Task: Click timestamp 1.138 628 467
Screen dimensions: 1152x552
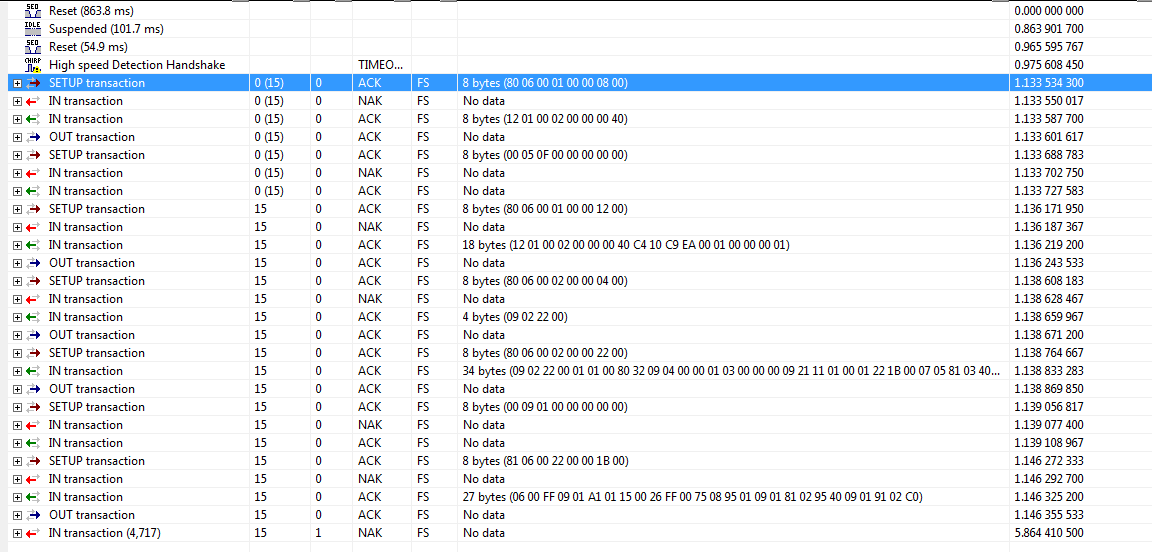Action: tap(1048, 299)
